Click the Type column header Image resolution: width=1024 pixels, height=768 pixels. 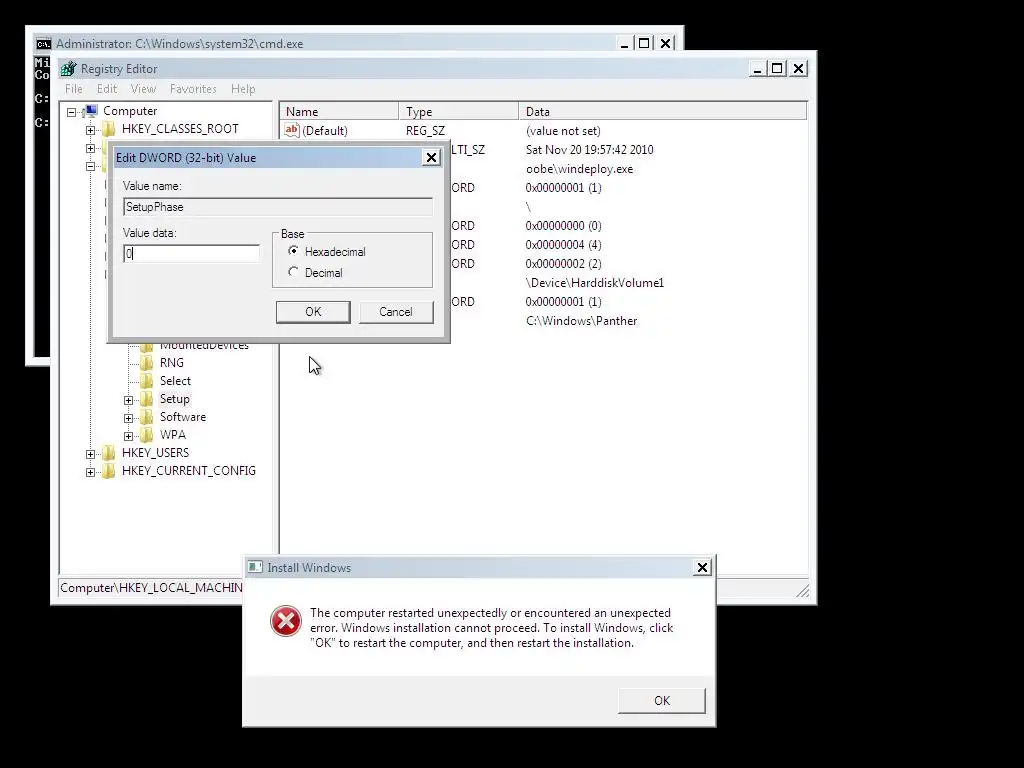[x=458, y=112]
